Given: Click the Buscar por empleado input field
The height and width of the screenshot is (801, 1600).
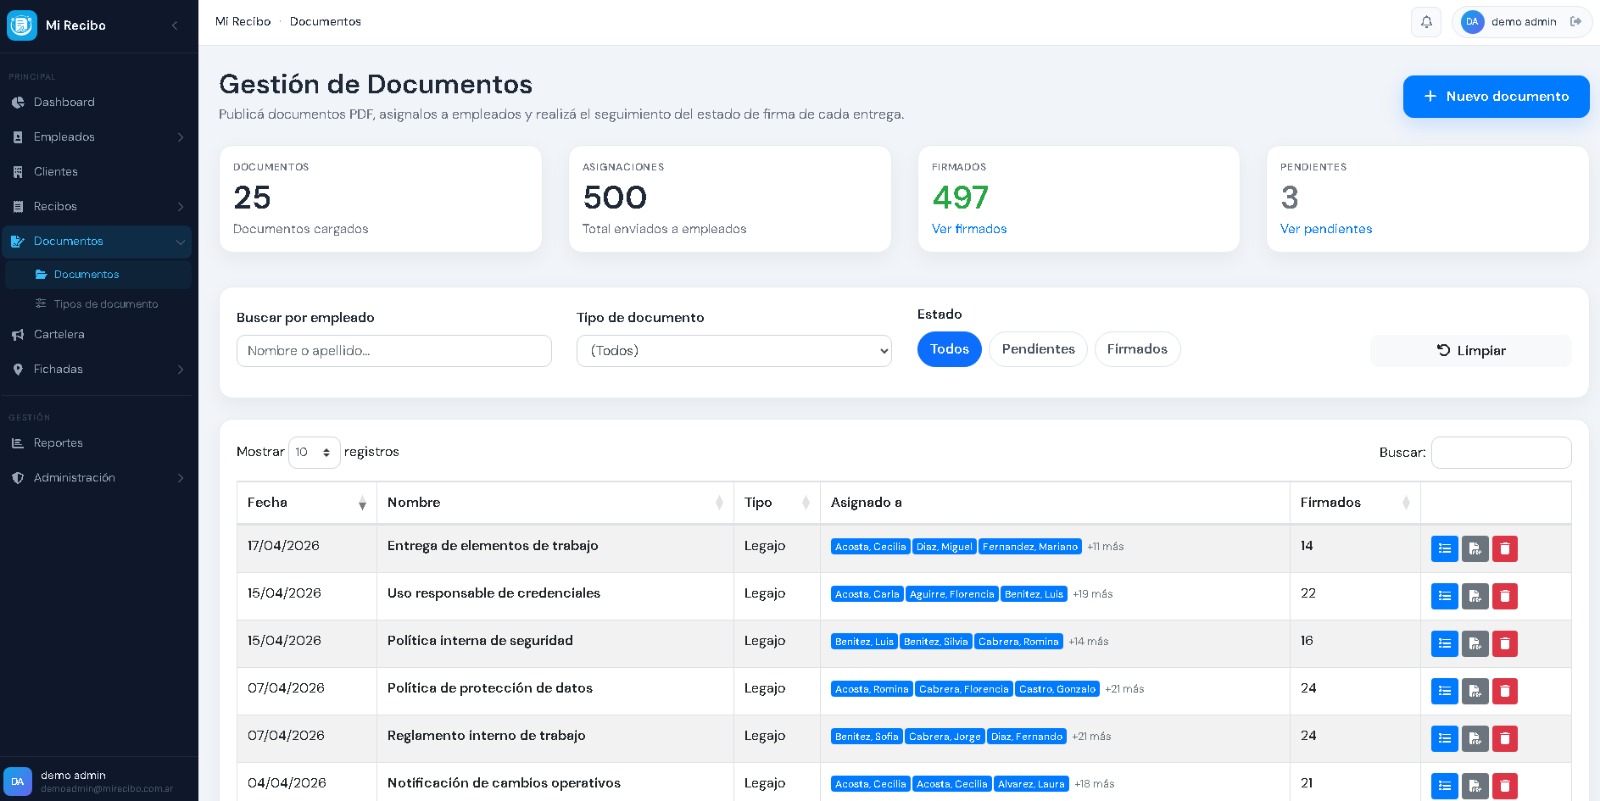Looking at the screenshot, I should click(x=394, y=351).
